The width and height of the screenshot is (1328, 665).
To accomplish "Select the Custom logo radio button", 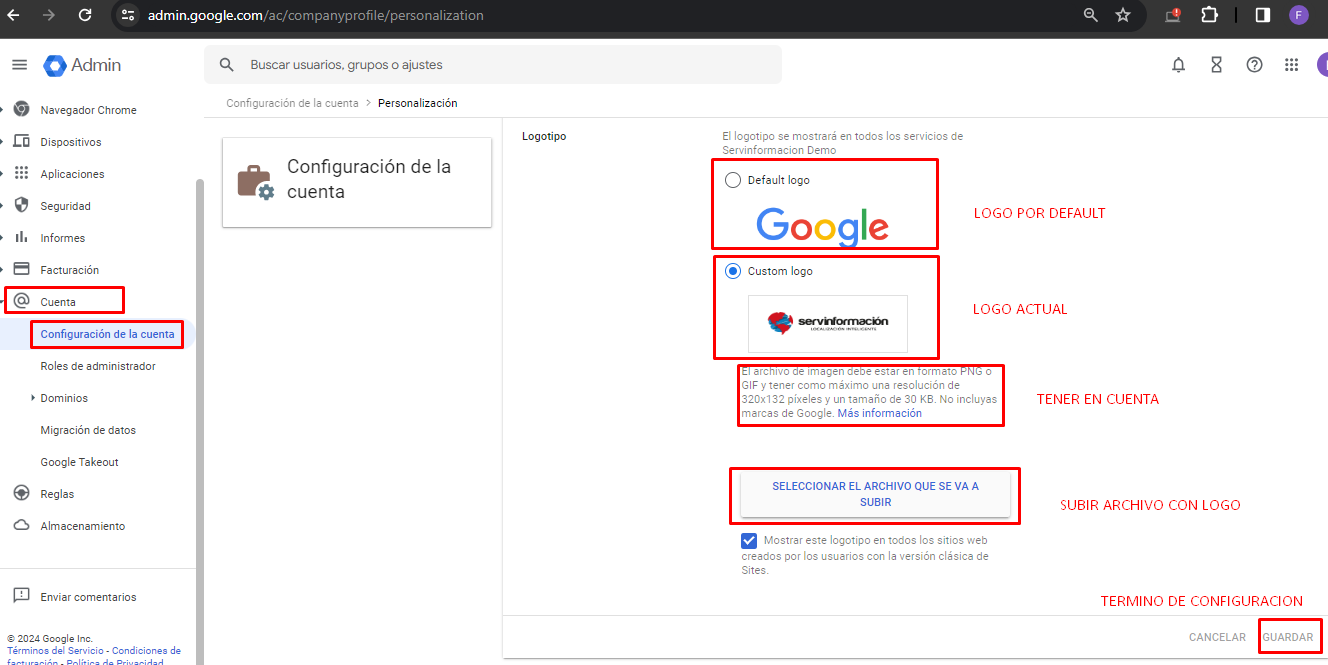I will [x=733, y=271].
